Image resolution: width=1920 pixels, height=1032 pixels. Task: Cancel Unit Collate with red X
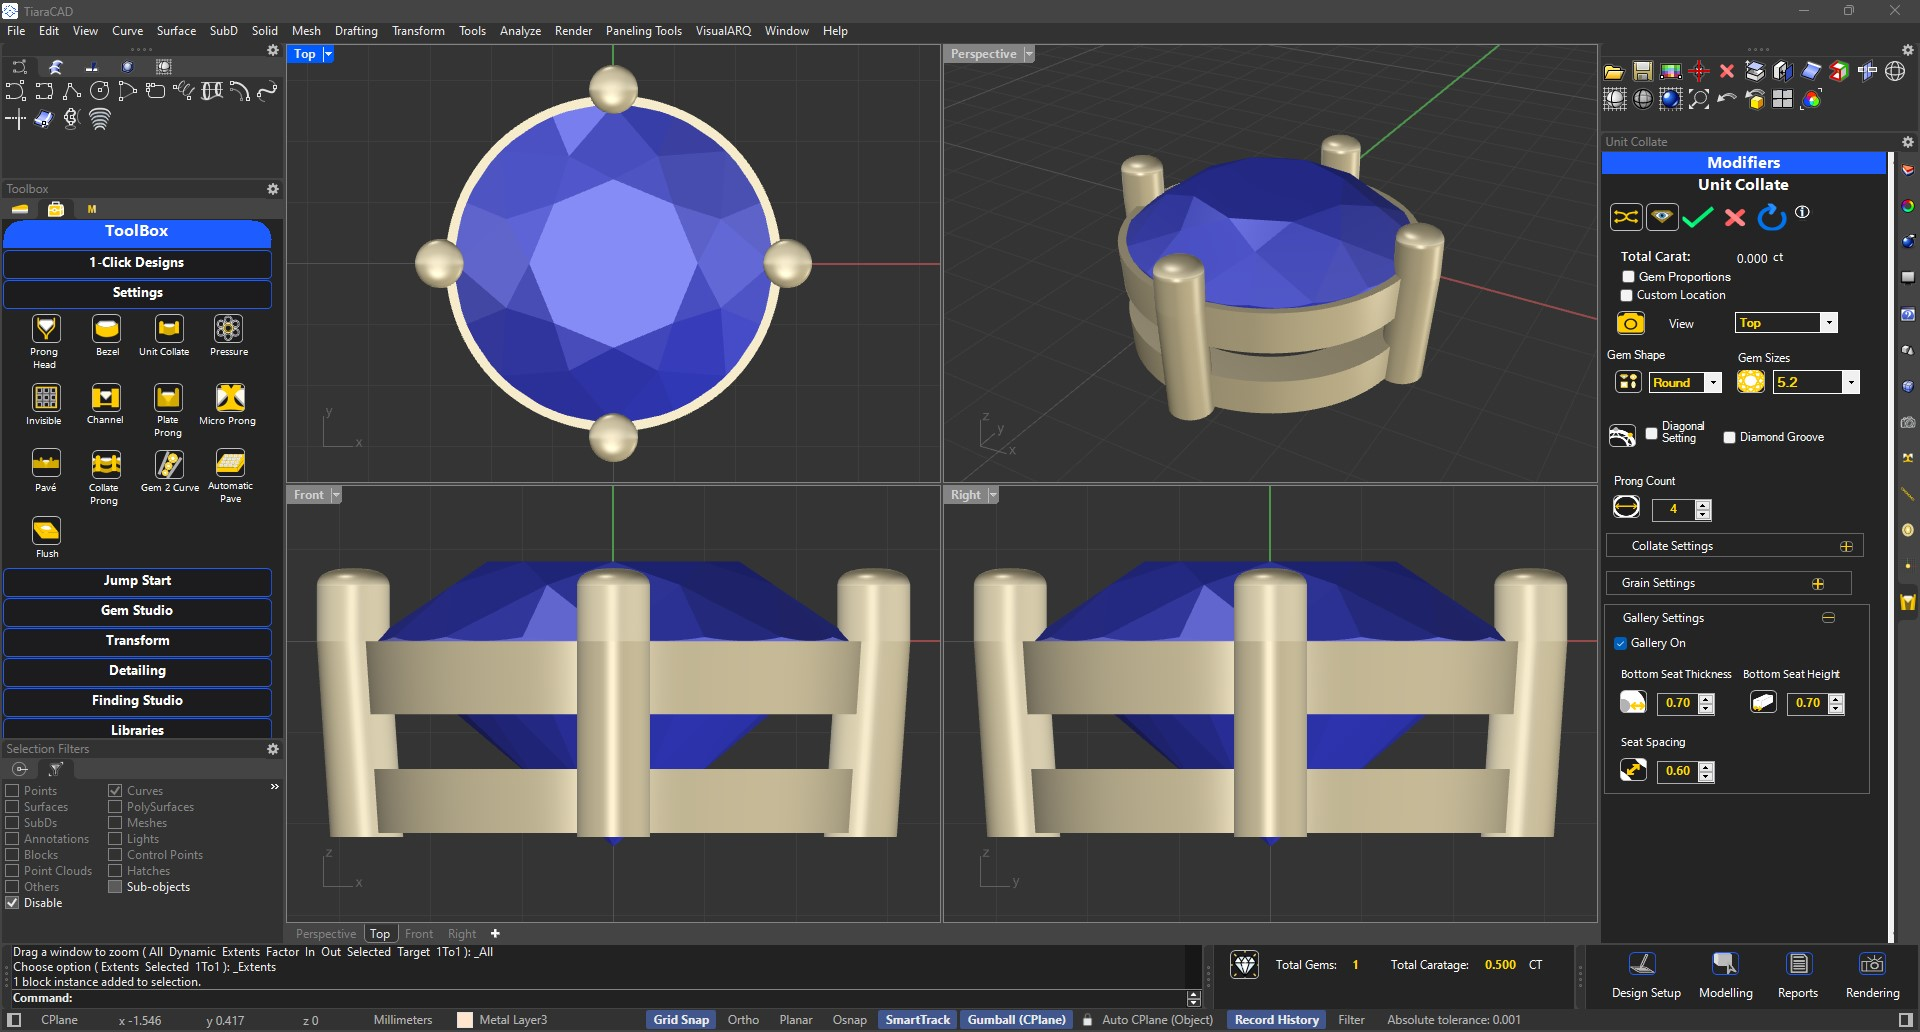tap(1735, 217)
